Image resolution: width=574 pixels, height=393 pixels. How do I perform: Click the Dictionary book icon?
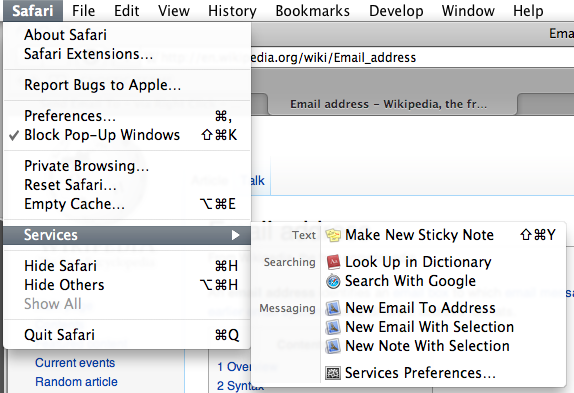click(333, 262)
